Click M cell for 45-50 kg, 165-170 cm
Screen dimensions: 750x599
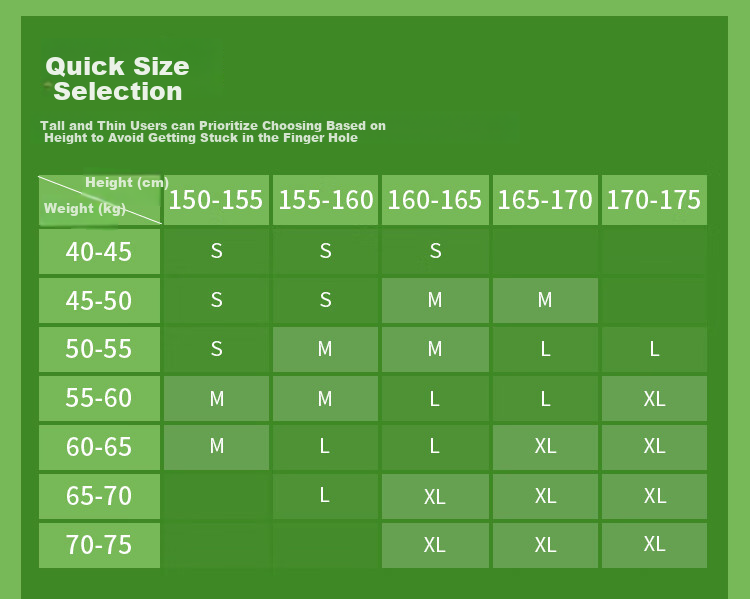coord(545,300)
